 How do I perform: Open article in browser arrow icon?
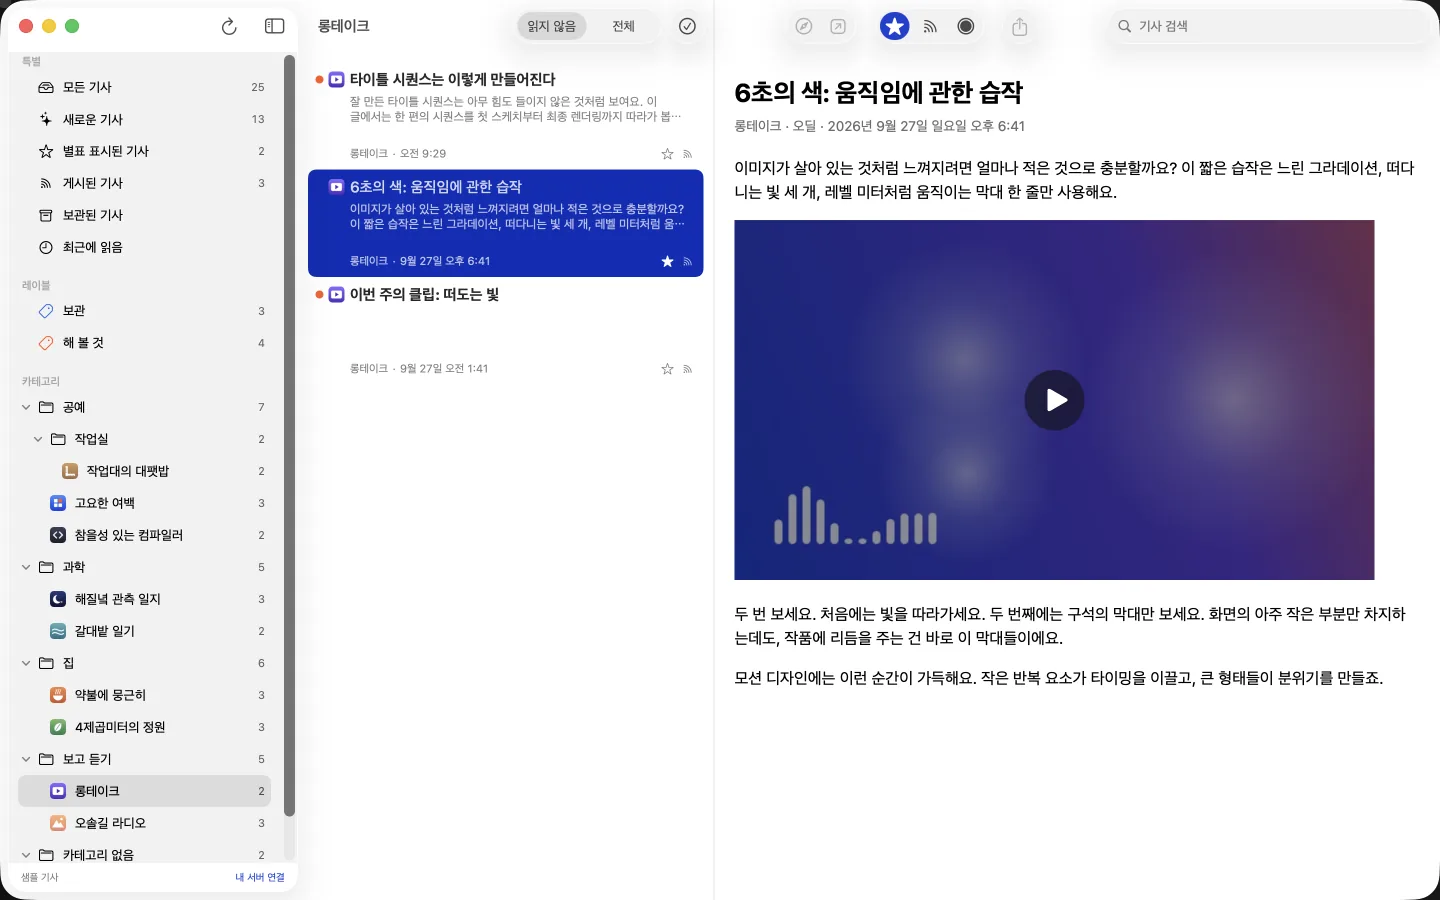coord(838,27)
